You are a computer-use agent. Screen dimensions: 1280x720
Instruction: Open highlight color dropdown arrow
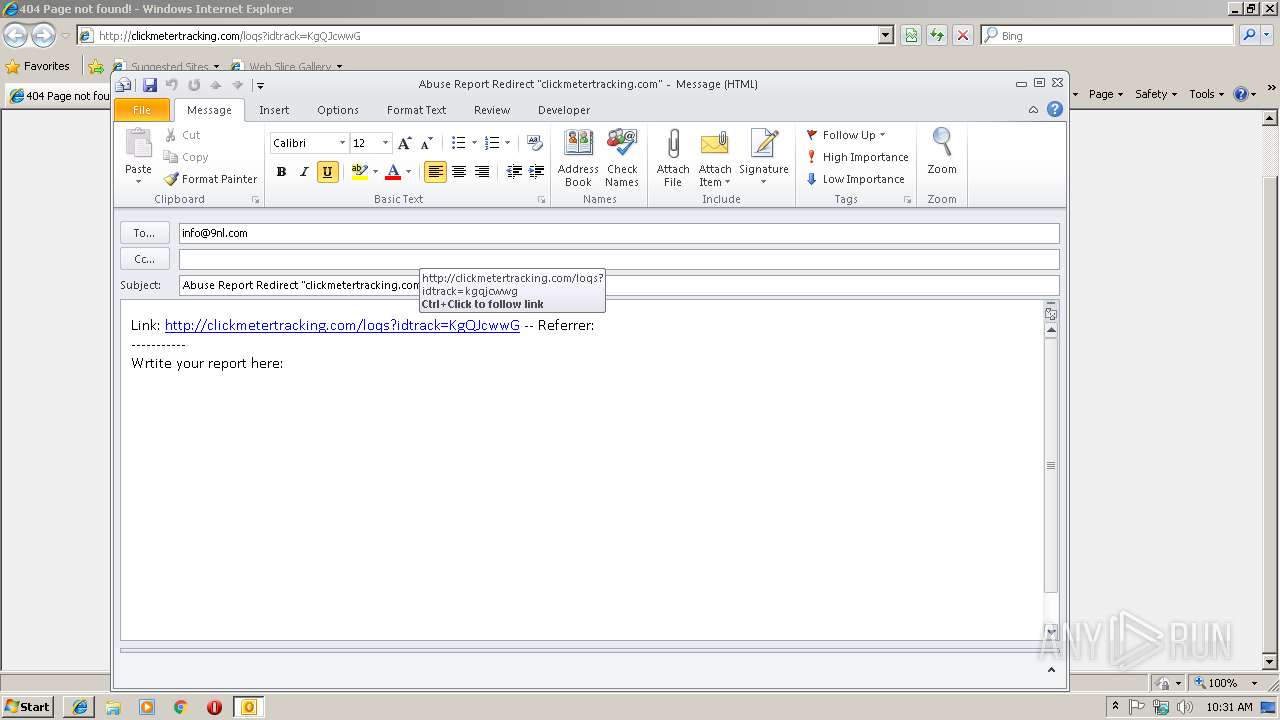pos(375,172)
